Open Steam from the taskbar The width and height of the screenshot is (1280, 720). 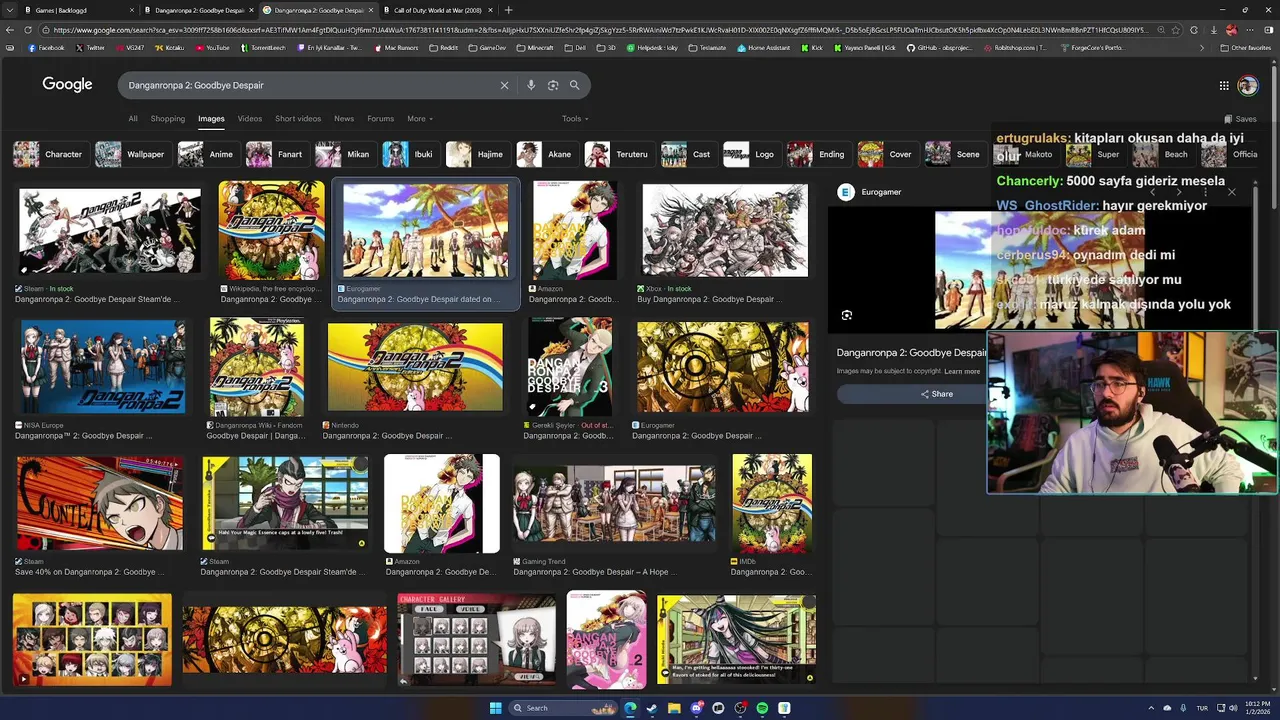652,708
